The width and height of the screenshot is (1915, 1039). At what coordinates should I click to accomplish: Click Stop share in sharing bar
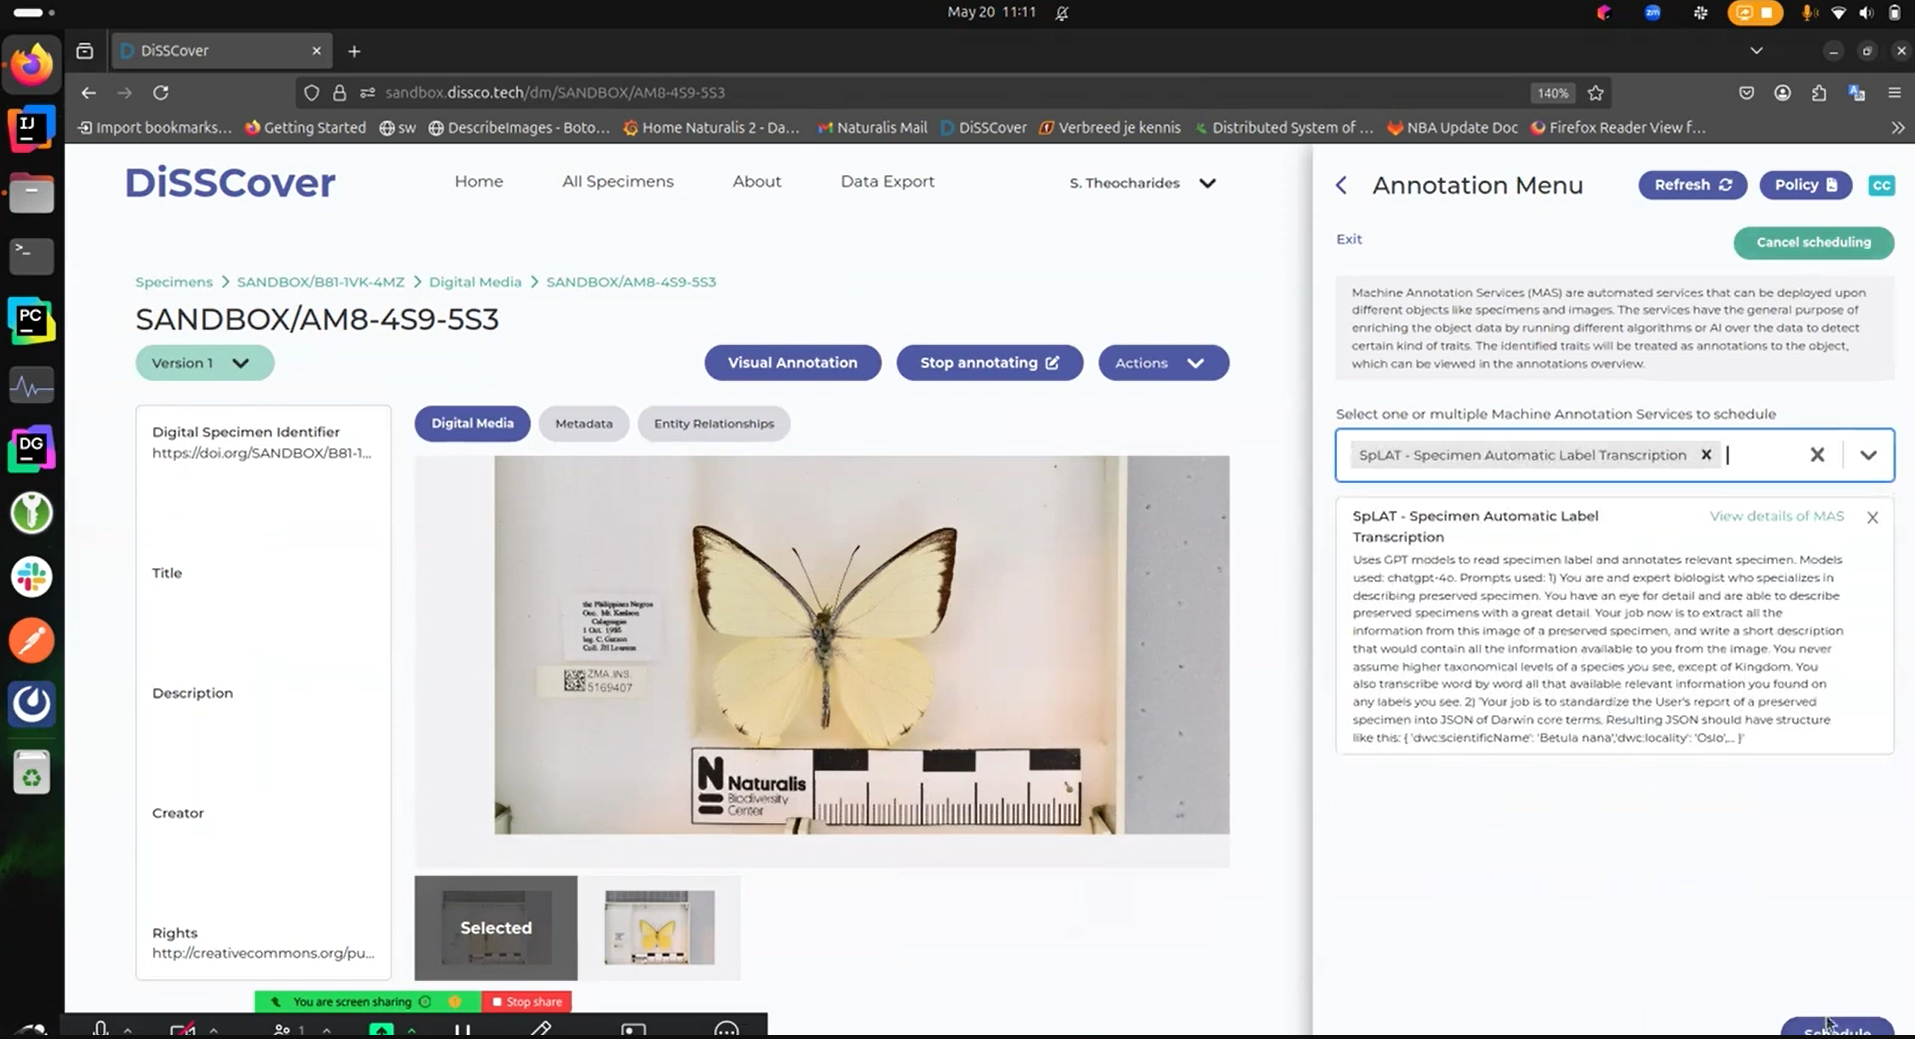(x=527, y=1001)
